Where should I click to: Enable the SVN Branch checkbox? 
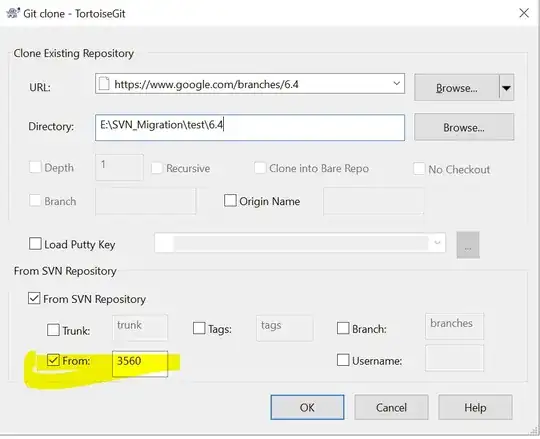343,328
